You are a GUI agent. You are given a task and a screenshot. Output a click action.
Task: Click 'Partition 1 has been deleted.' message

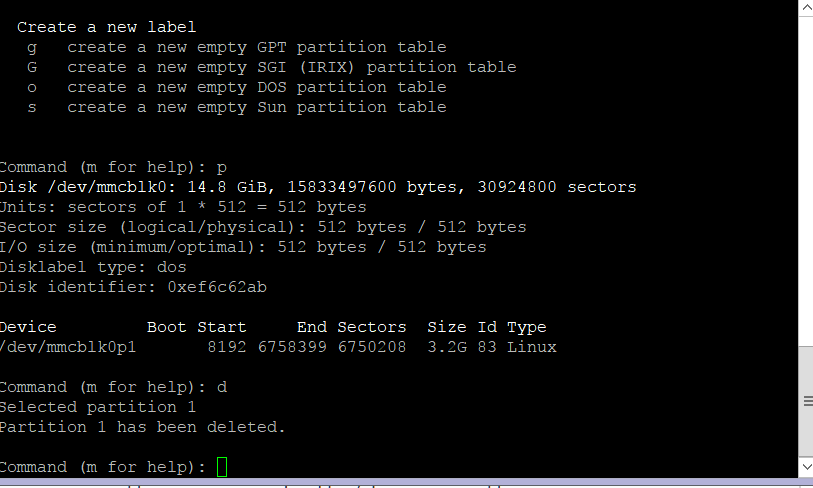point(142,427)
